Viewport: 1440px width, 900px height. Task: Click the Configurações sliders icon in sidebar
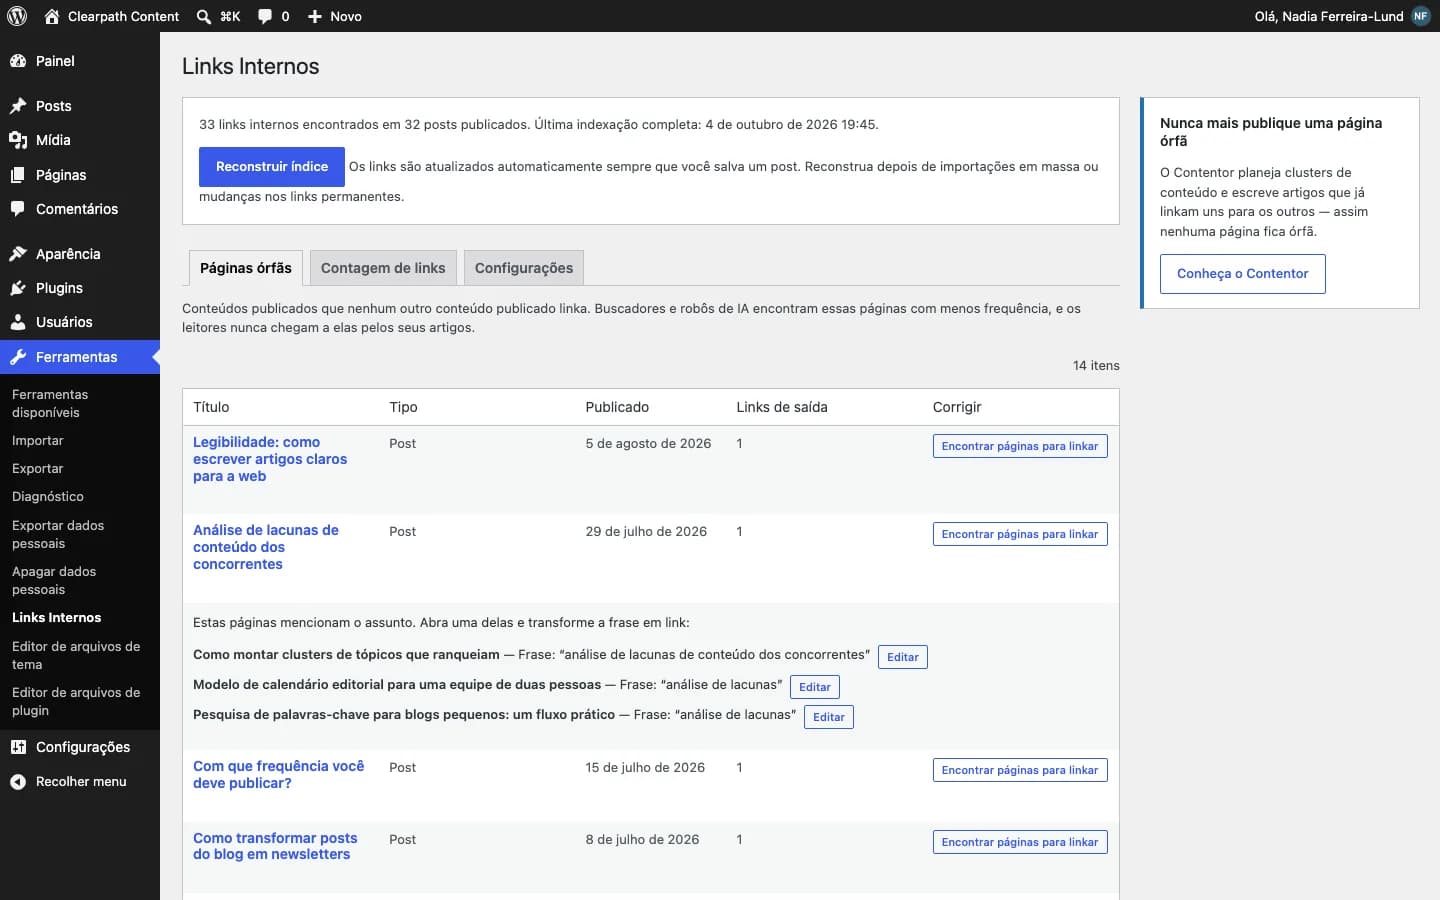point(18,747)
